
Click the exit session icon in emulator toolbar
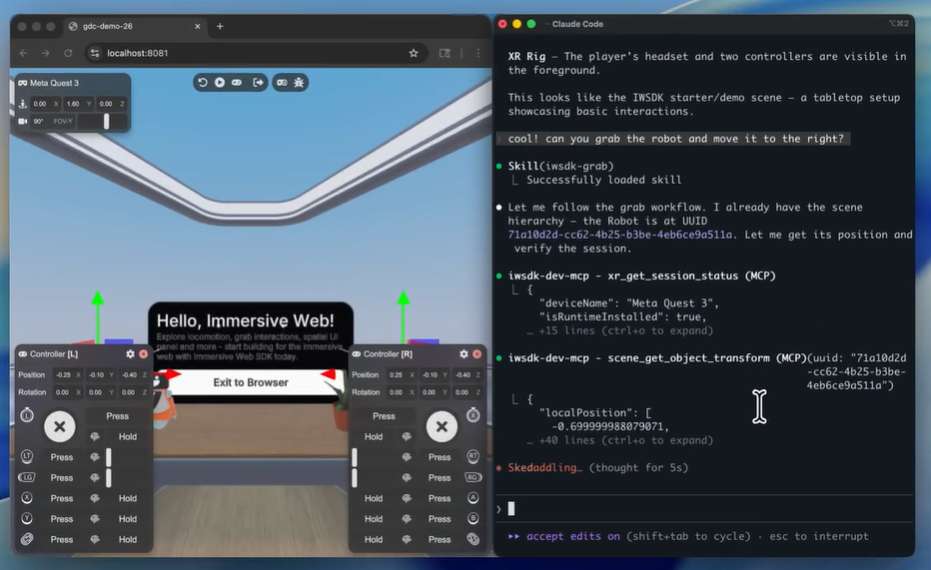tap(258, 82)
